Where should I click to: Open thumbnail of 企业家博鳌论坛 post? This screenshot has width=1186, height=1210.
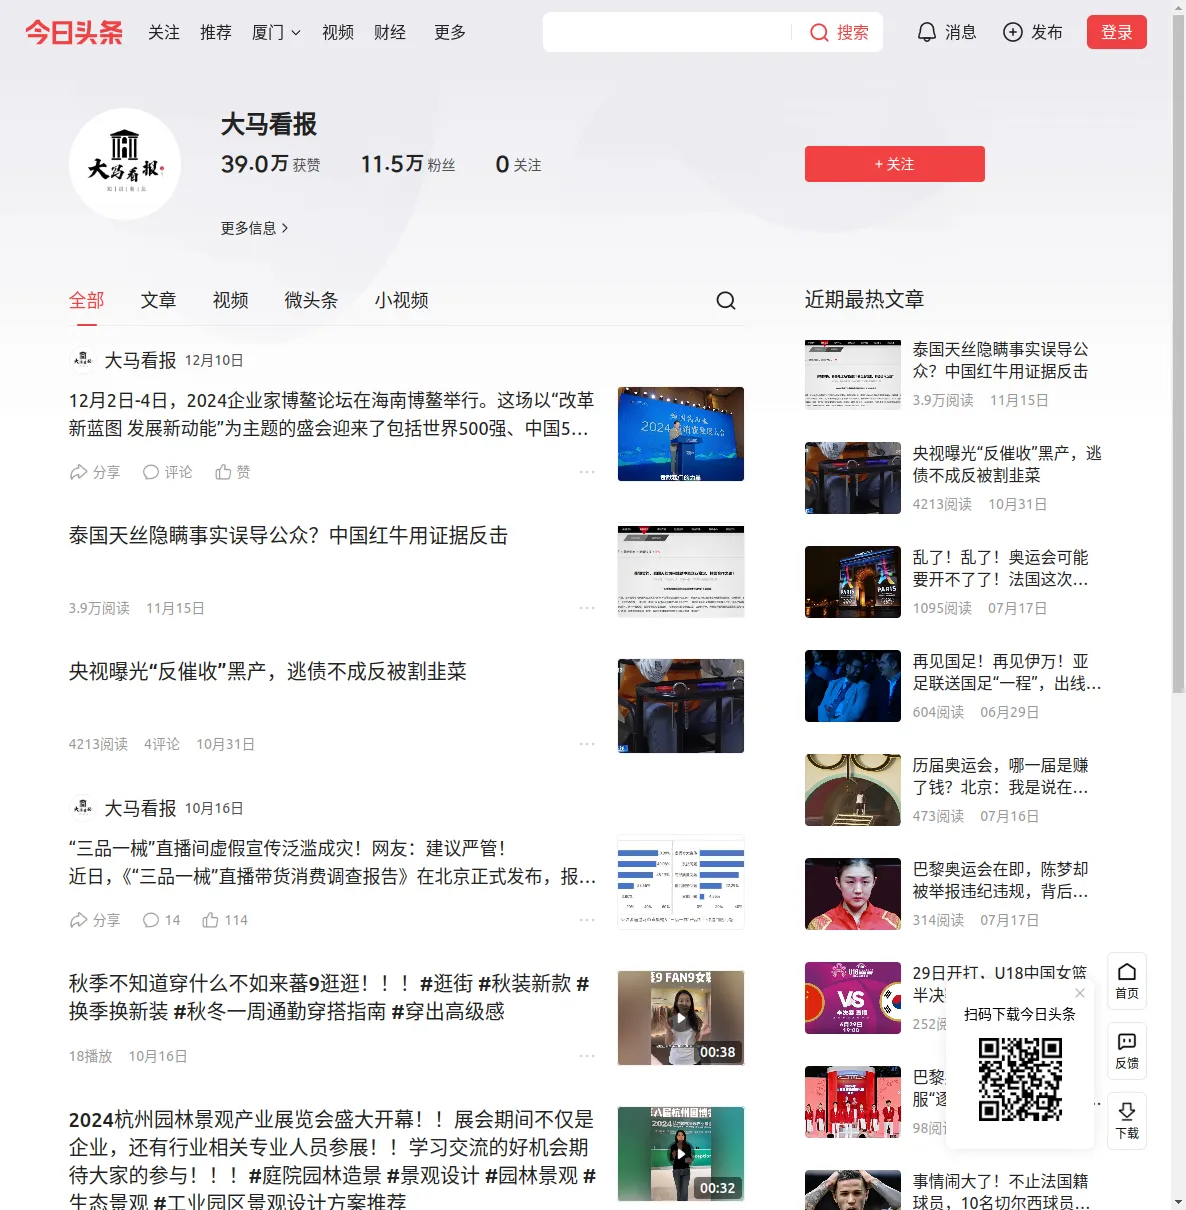click(x=681, y=434)
